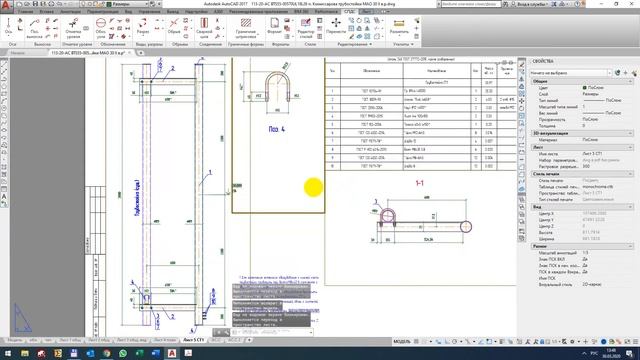The width and height of the screenshot is (640, 360).
Task: Select the text tool A in left toolbar
Action: click(4, 197)
